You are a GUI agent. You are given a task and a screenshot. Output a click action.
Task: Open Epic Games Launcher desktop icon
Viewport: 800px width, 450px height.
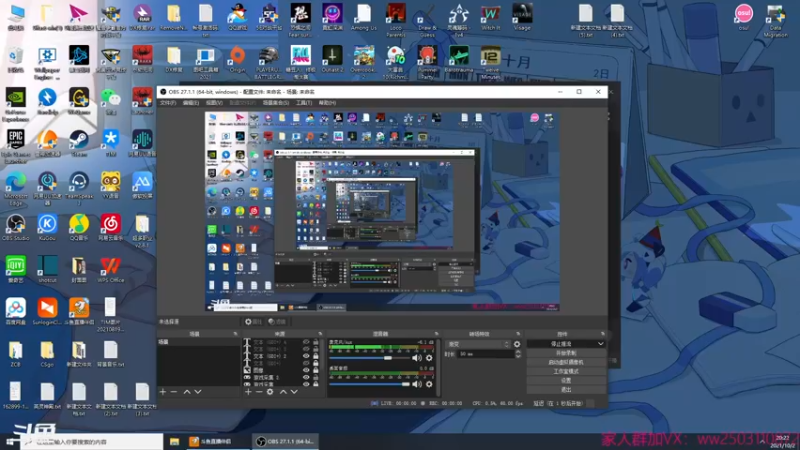[x=16, y=146]
